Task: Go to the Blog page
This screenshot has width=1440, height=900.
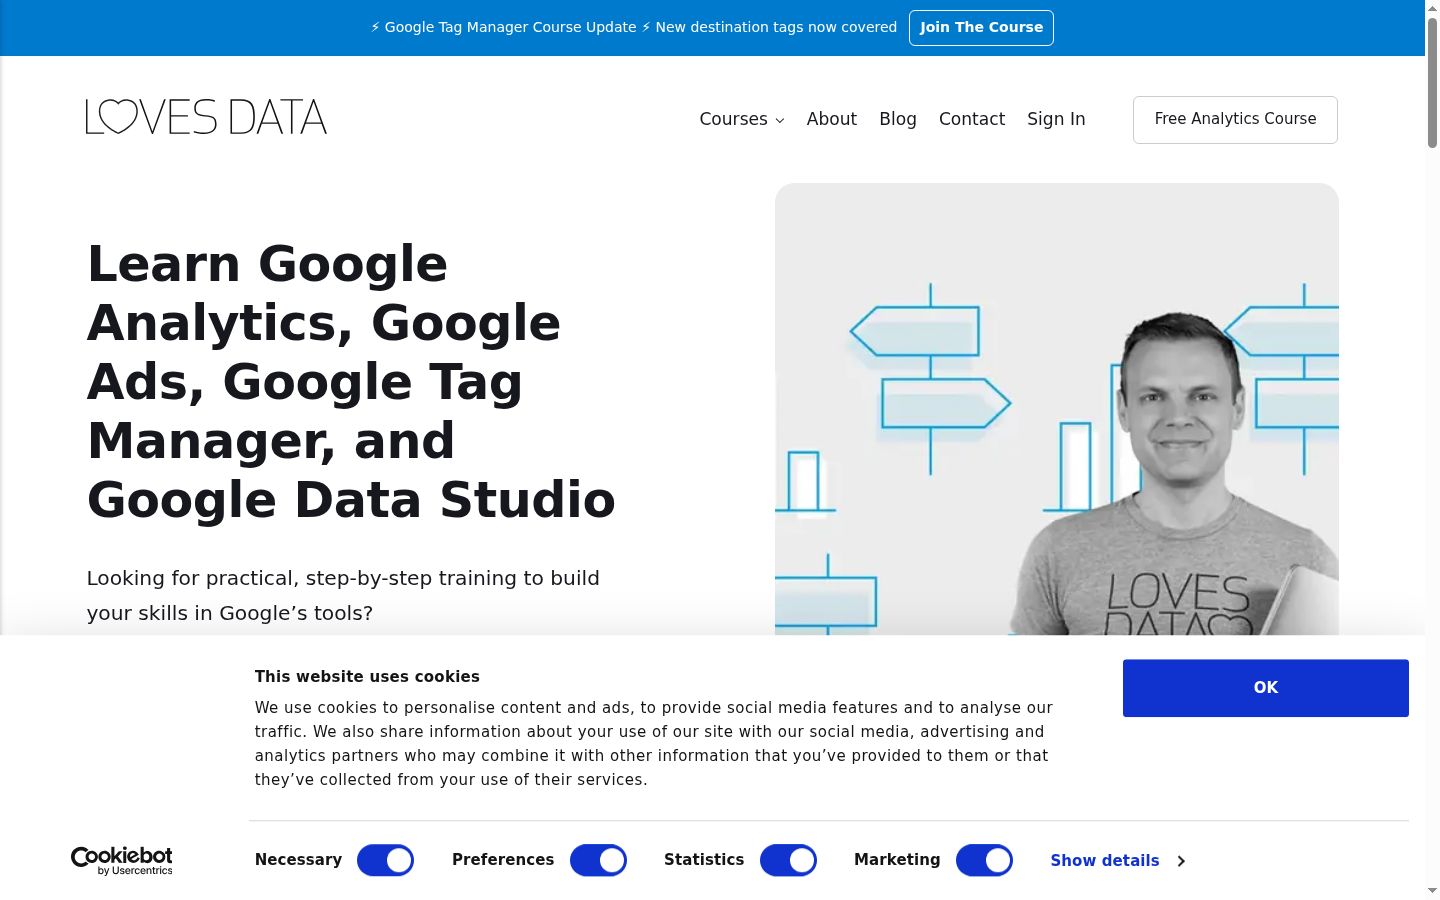Action: (898, 119)
